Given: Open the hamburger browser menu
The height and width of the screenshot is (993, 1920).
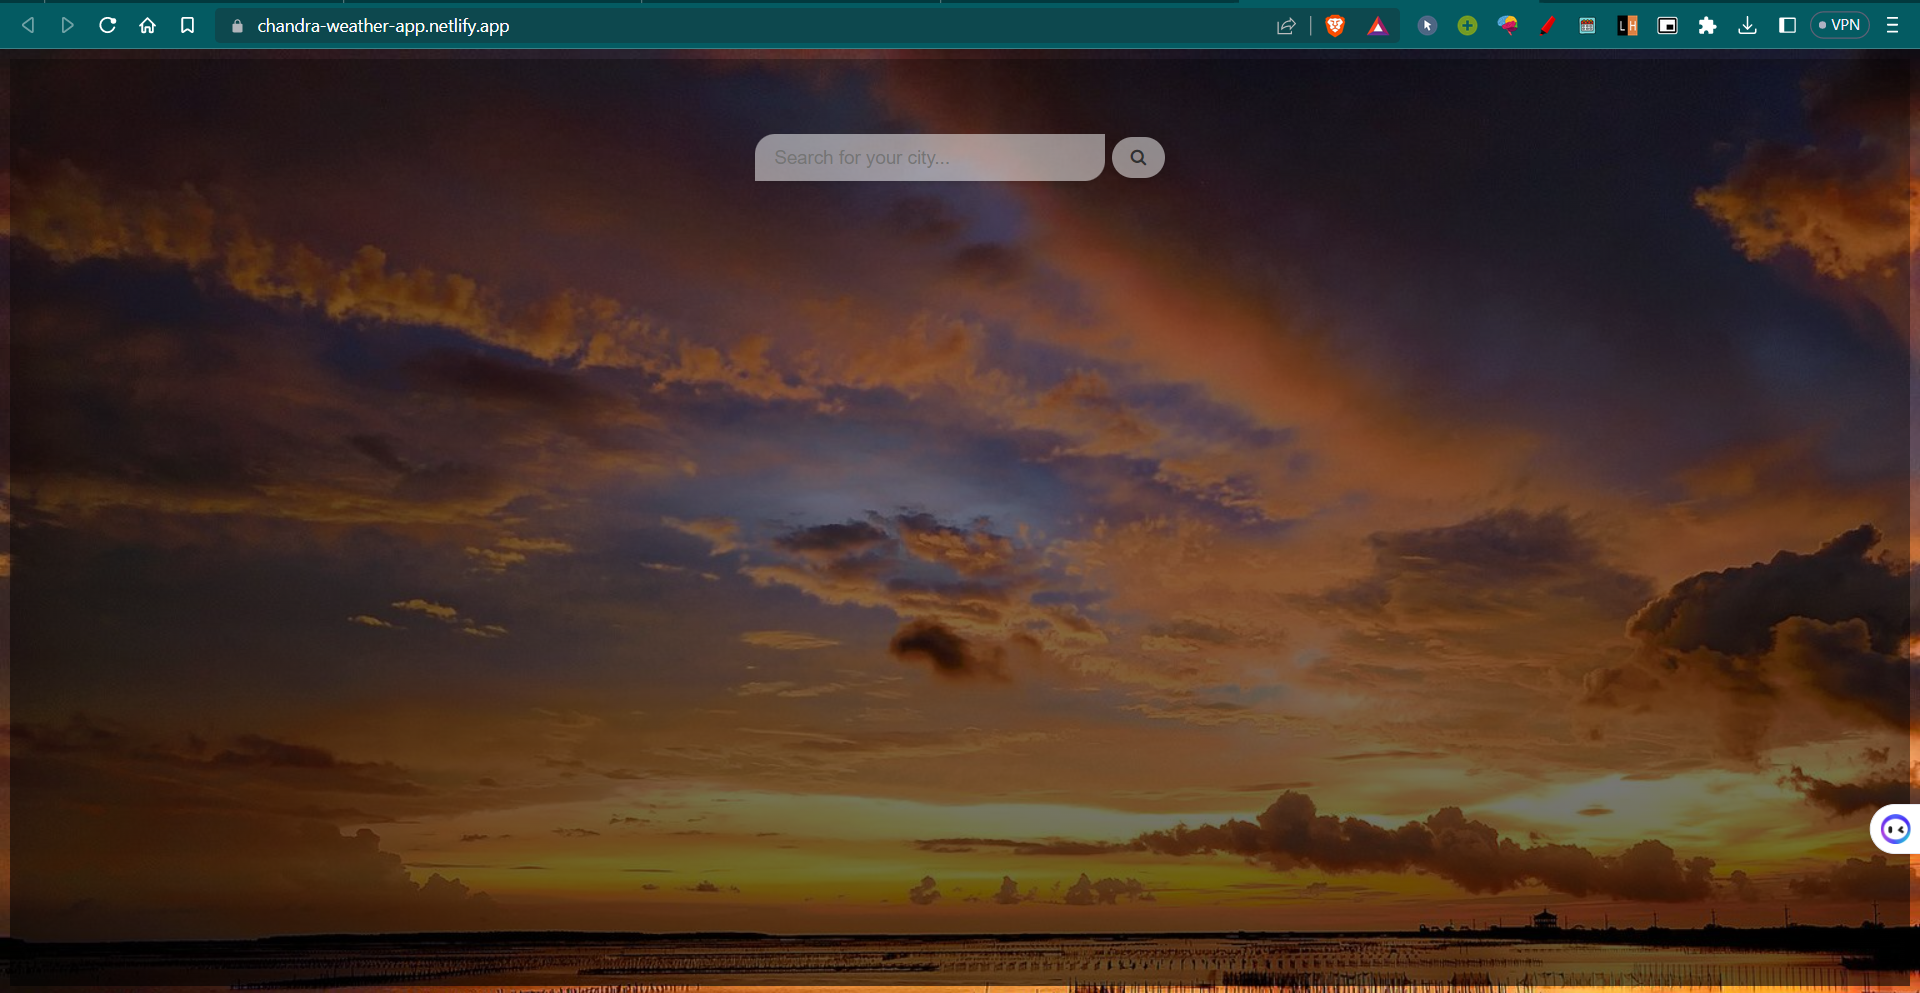Looking at the screenshot, I should pos(1892,25).
